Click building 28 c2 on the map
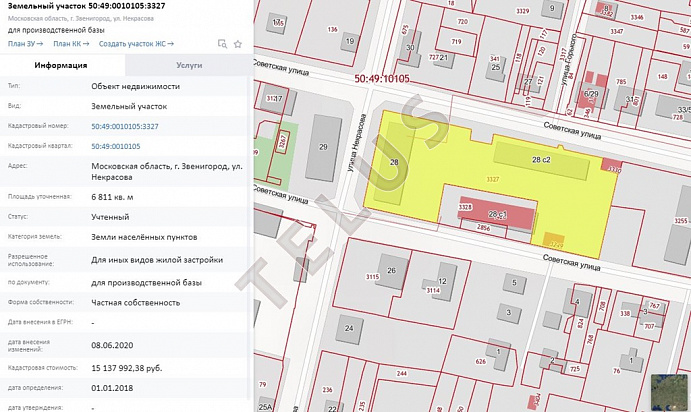Screen dimensions: 691x412 541,160
